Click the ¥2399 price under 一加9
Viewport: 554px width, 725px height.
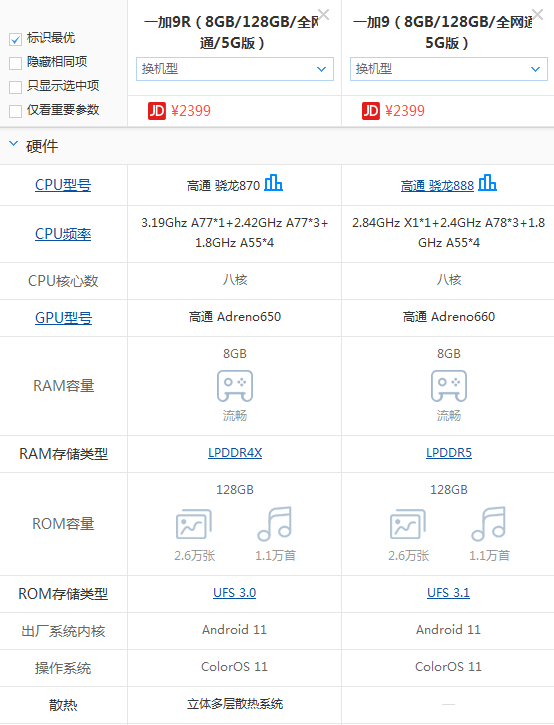[x=405, y=111]
